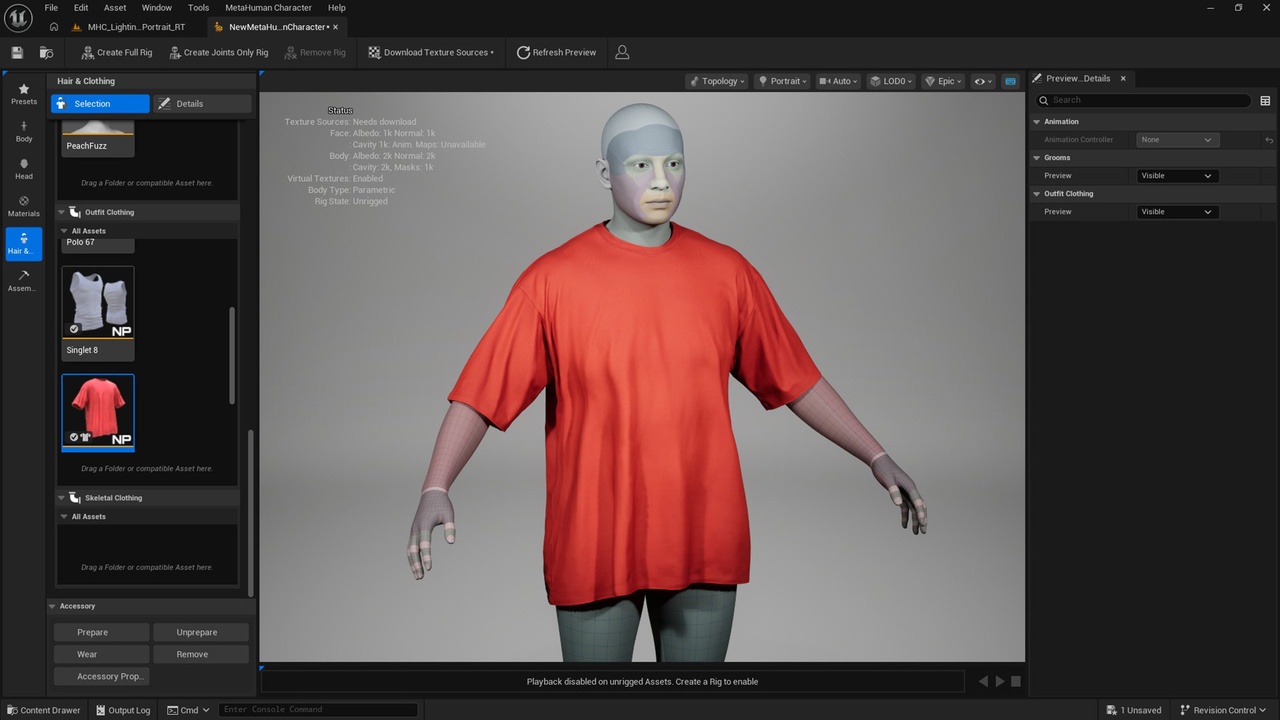This screenshot has width=1280, height=720.
Task: Close the NewMetaHumanCharacter tab
Action: (x=336, y=27)
